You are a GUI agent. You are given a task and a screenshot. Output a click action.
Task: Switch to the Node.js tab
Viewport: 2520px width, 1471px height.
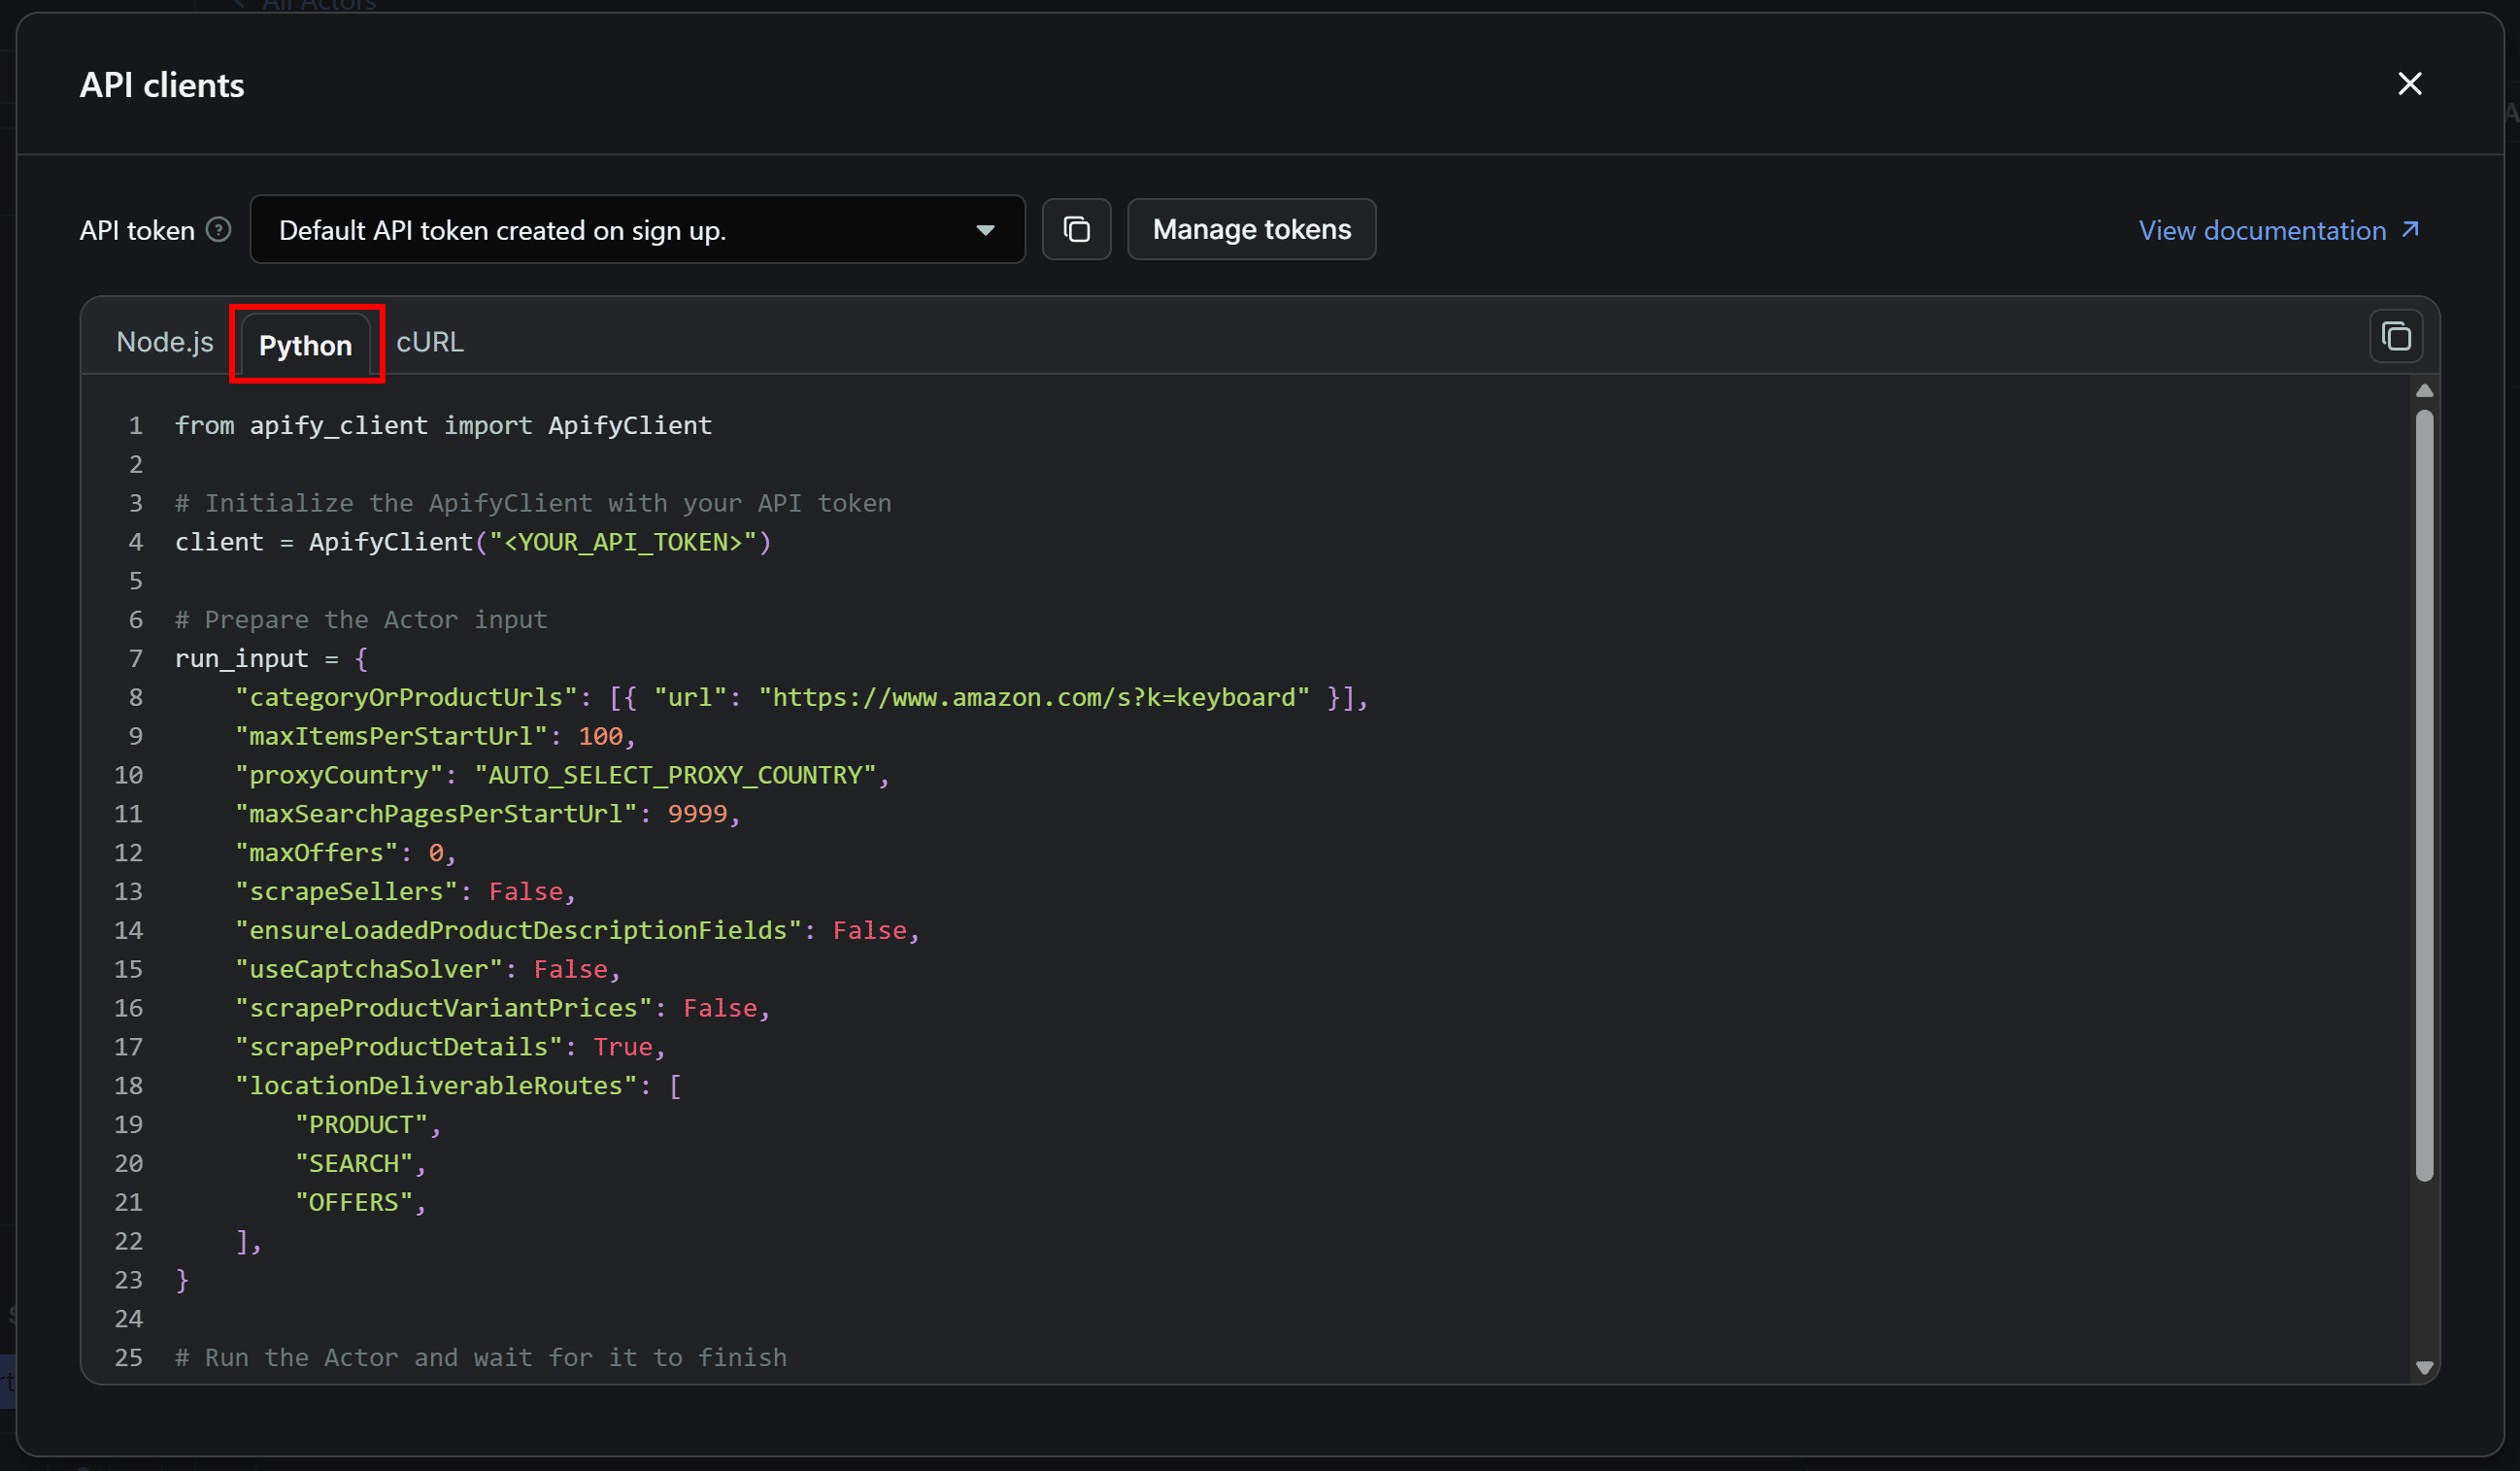165,341
